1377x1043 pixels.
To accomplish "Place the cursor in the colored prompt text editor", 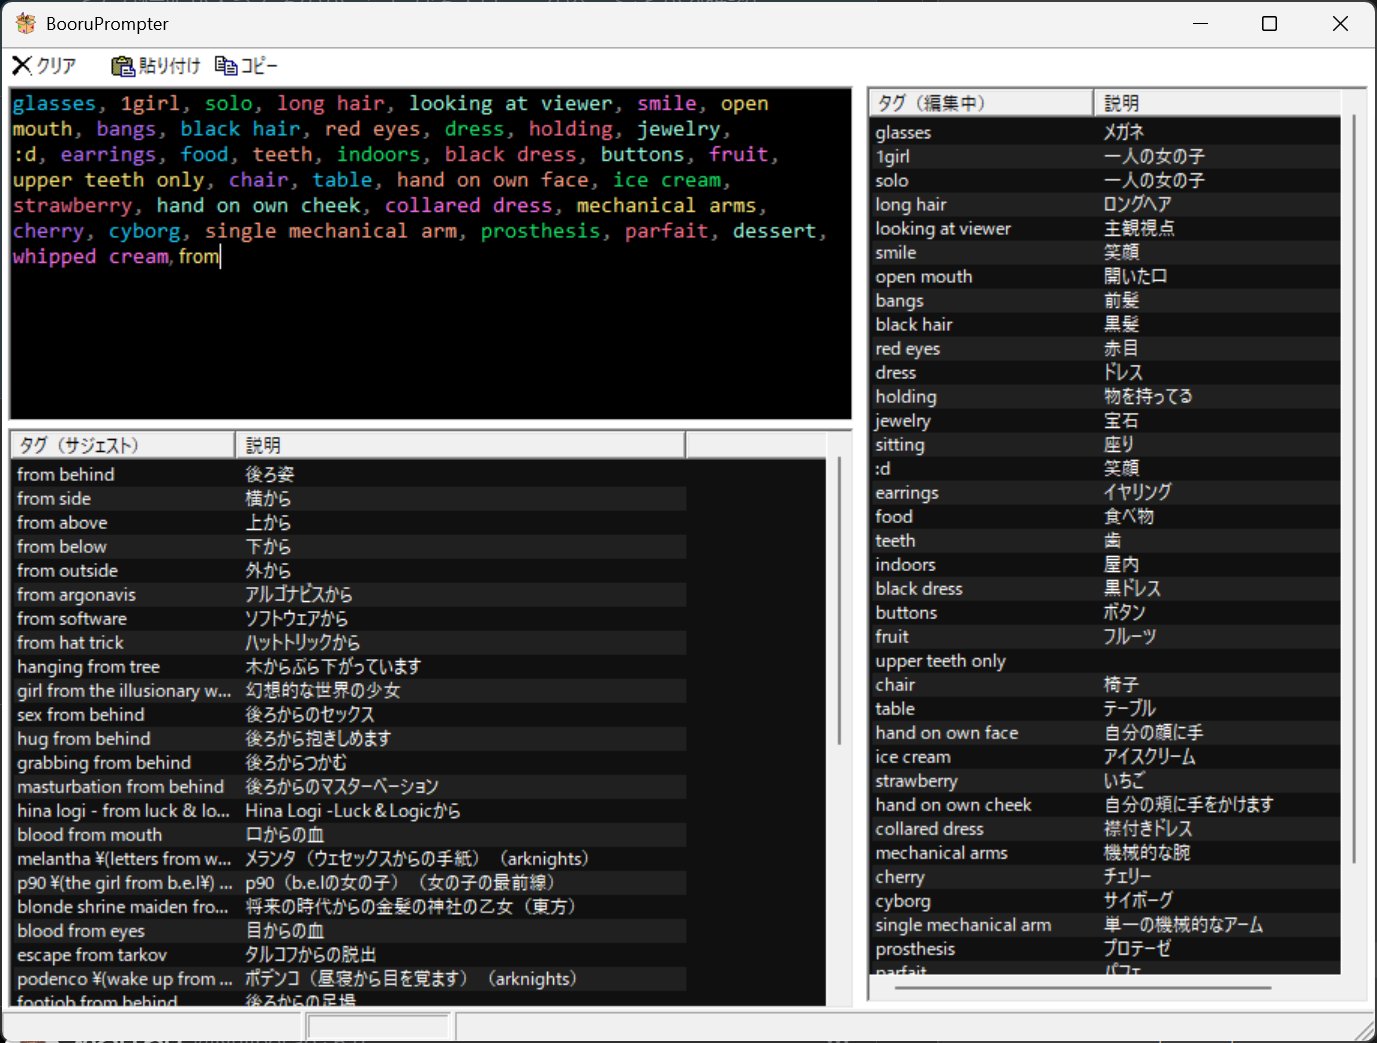I will click(430, 253).
